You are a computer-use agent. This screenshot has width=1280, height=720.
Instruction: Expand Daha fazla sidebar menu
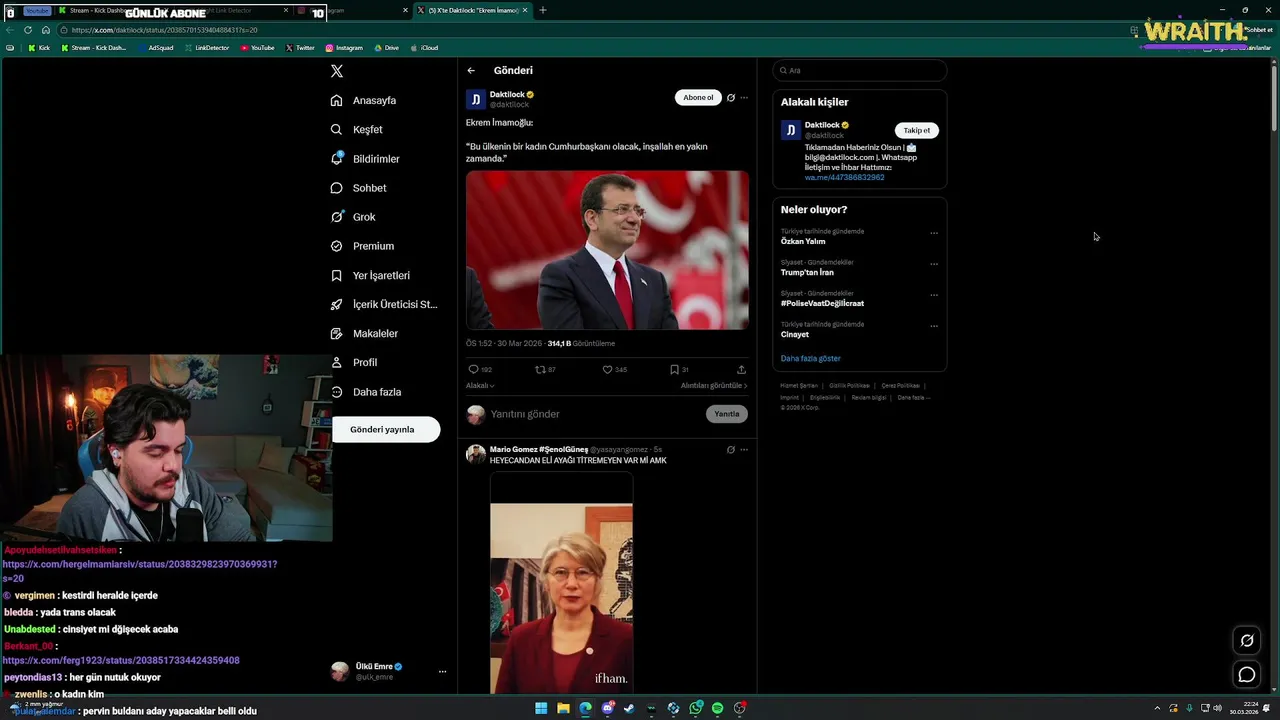366,392
